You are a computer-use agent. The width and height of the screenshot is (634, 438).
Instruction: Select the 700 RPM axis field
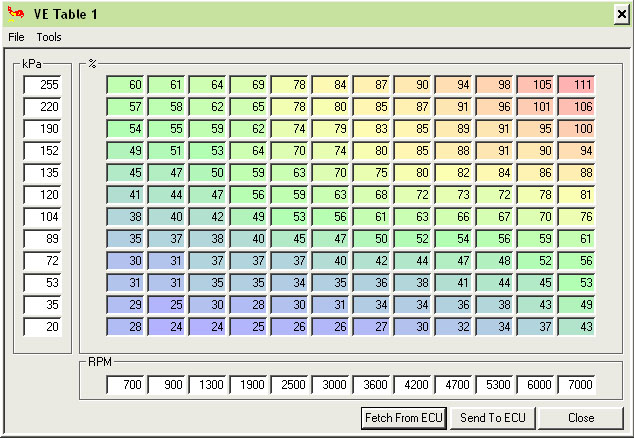127,385
